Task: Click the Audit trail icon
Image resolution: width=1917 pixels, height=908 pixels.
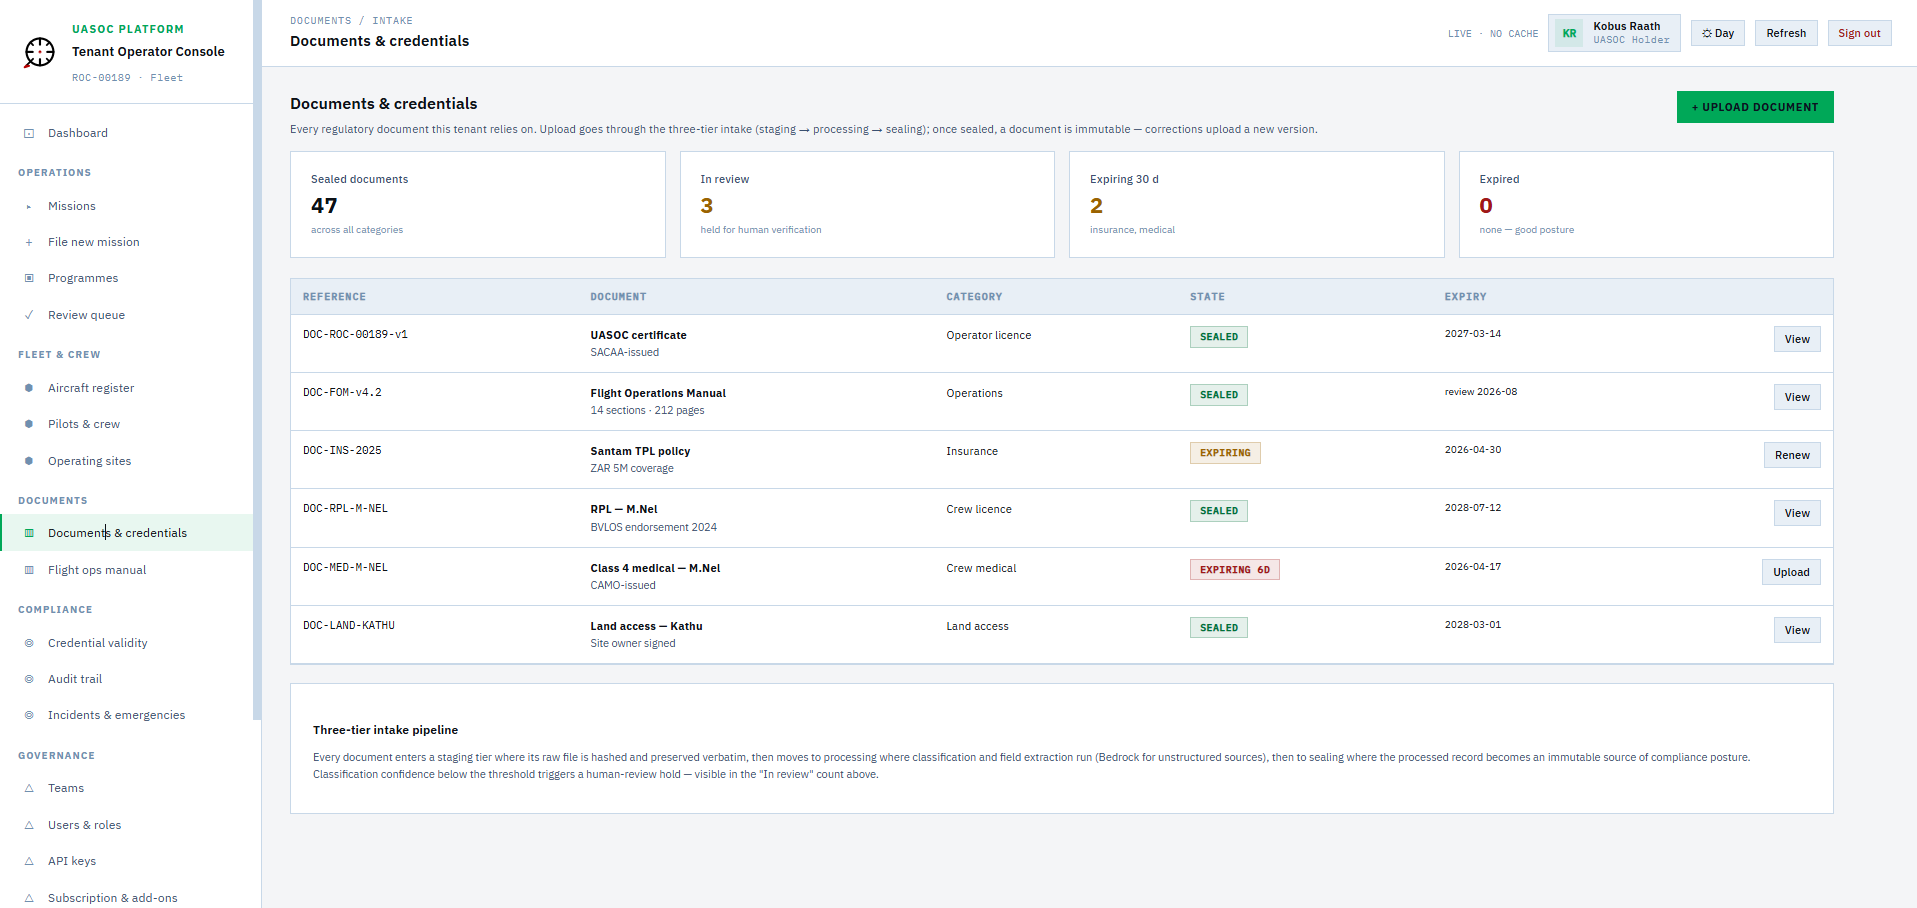Action: tap(29, 679)
